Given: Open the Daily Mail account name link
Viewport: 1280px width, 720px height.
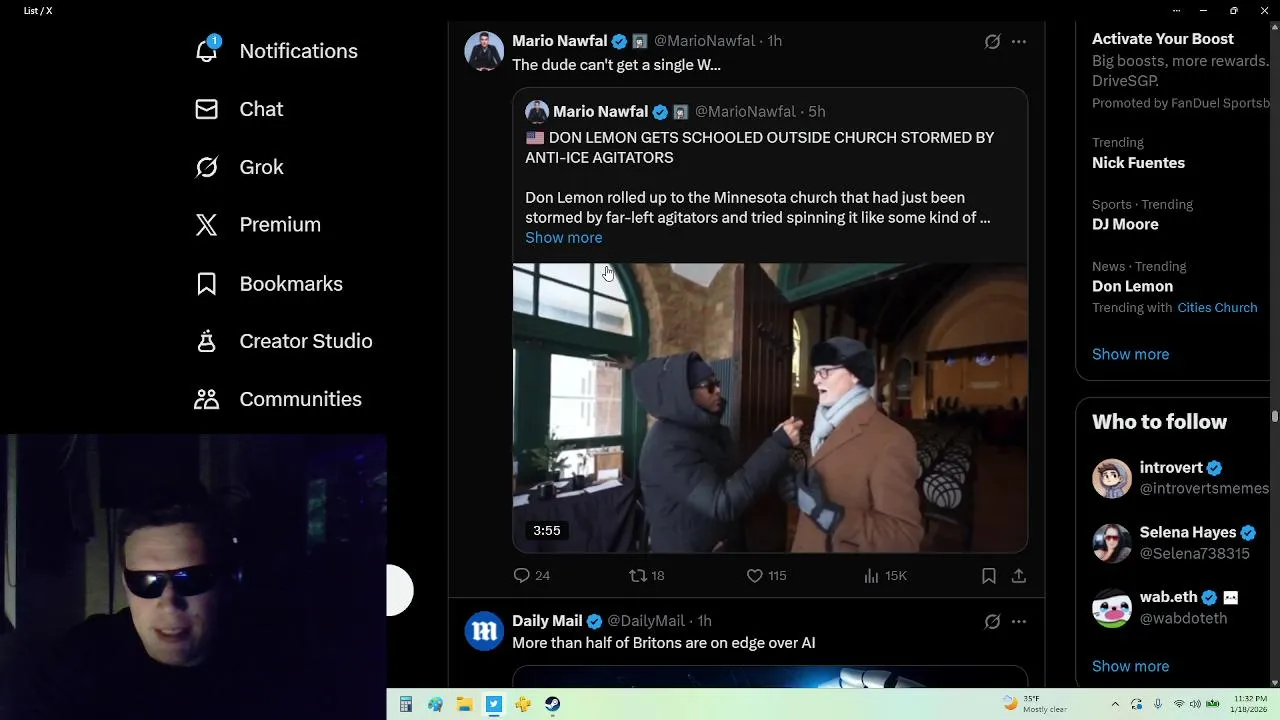Looking at the screenshot, I should (x=547, y=621).
